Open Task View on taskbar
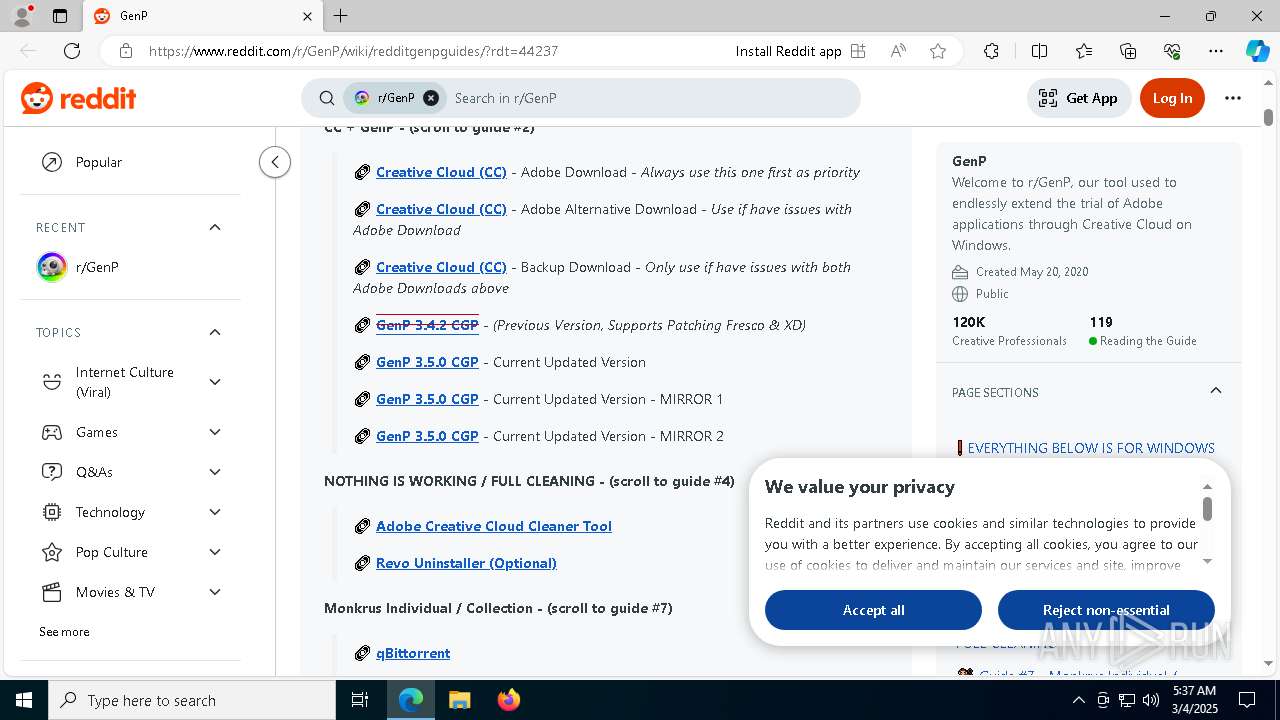1280x720 pixels. tap(360, 700)
